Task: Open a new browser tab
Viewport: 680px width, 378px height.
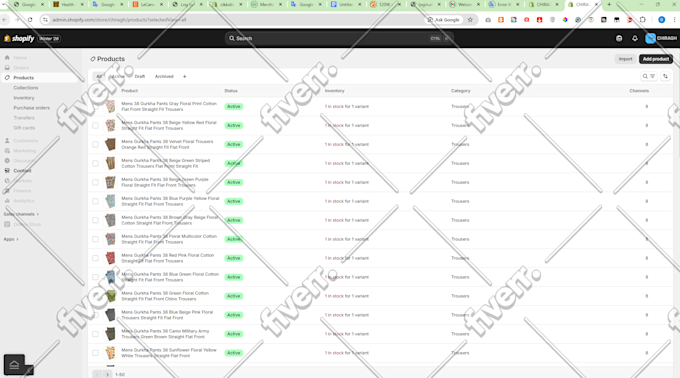Action: 609,4
